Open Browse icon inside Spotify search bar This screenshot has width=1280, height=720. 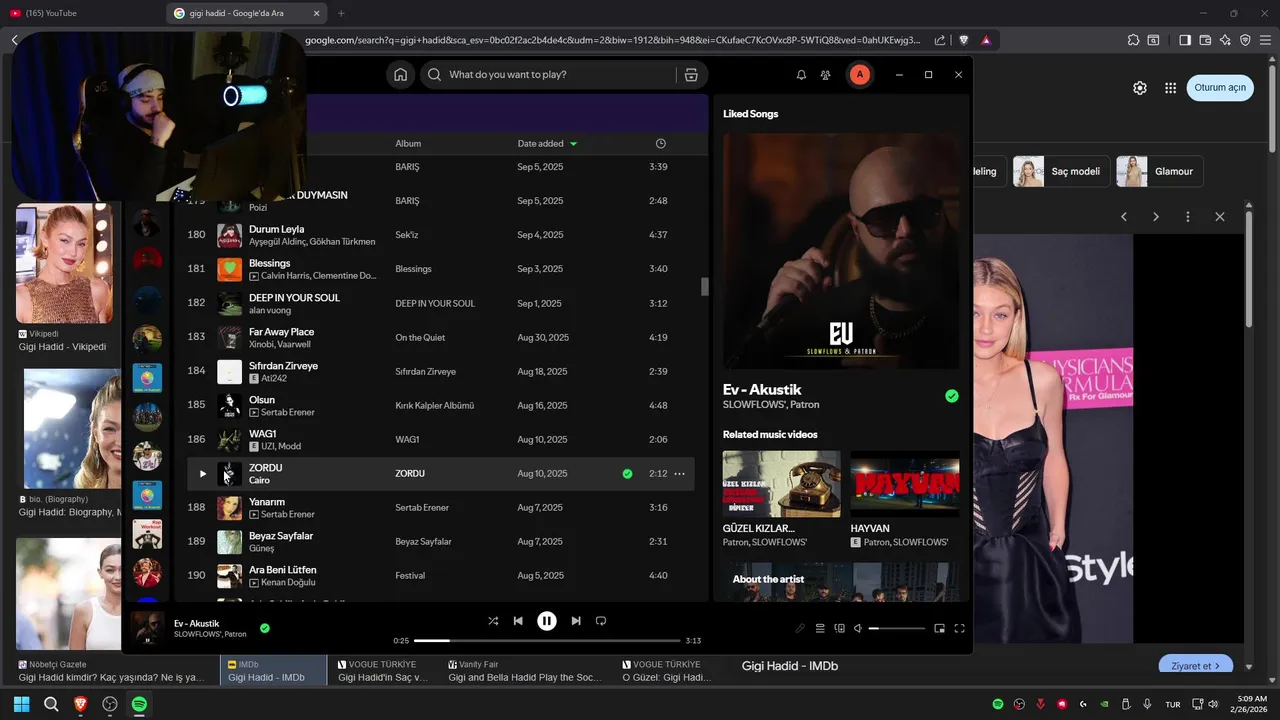[x=690, y=75]
